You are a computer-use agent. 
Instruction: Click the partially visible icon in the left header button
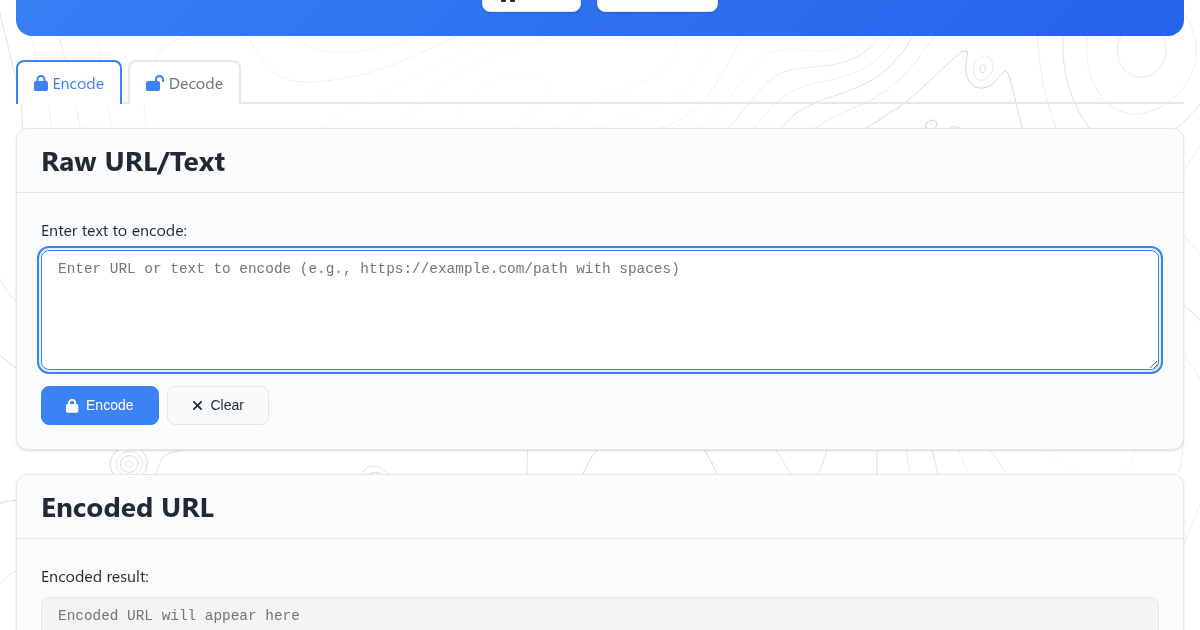(508, 2)
